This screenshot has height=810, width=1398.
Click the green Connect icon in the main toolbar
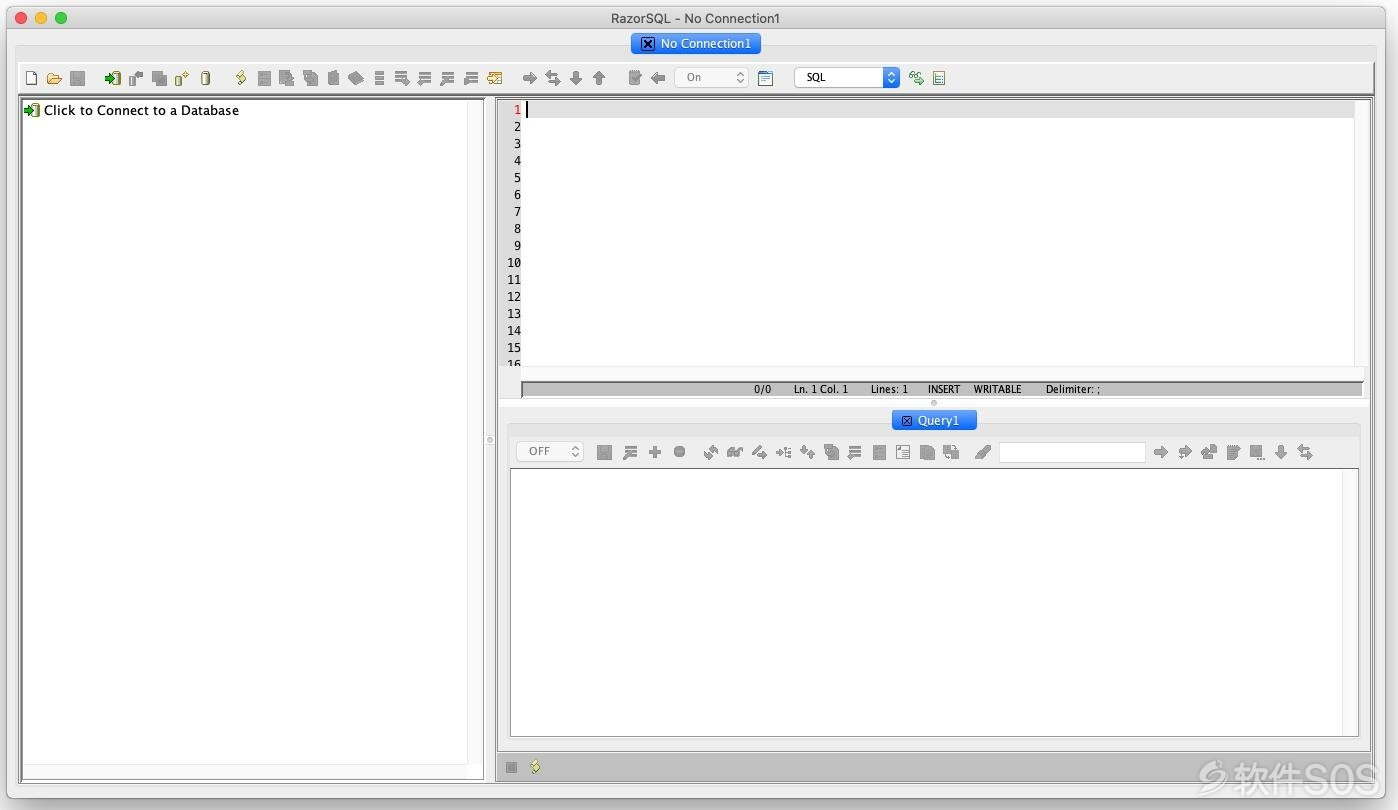pos(112,78)
